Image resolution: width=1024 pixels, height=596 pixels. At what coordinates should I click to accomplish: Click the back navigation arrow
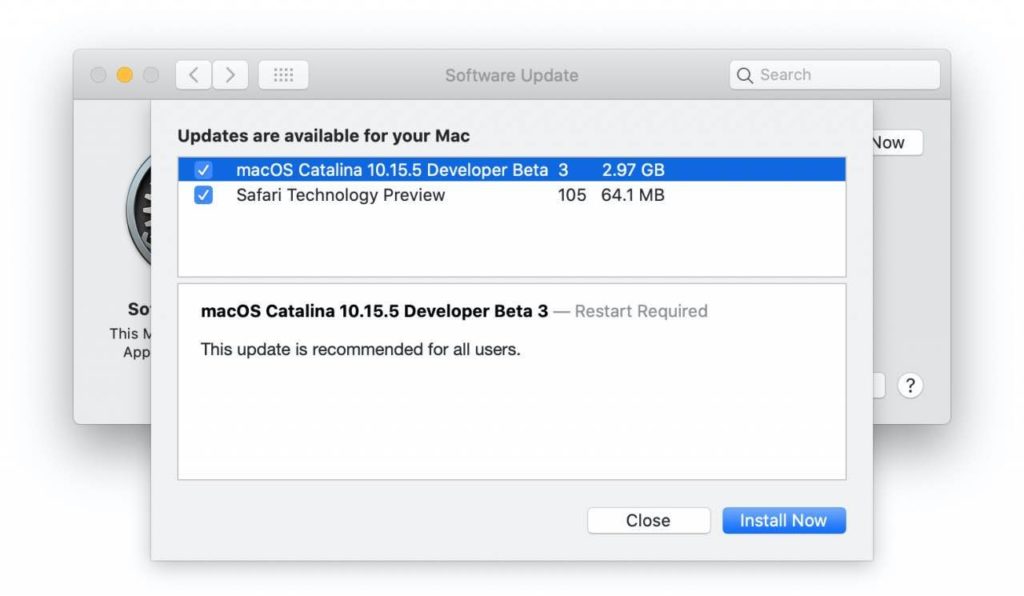click(x=194, y=75)
